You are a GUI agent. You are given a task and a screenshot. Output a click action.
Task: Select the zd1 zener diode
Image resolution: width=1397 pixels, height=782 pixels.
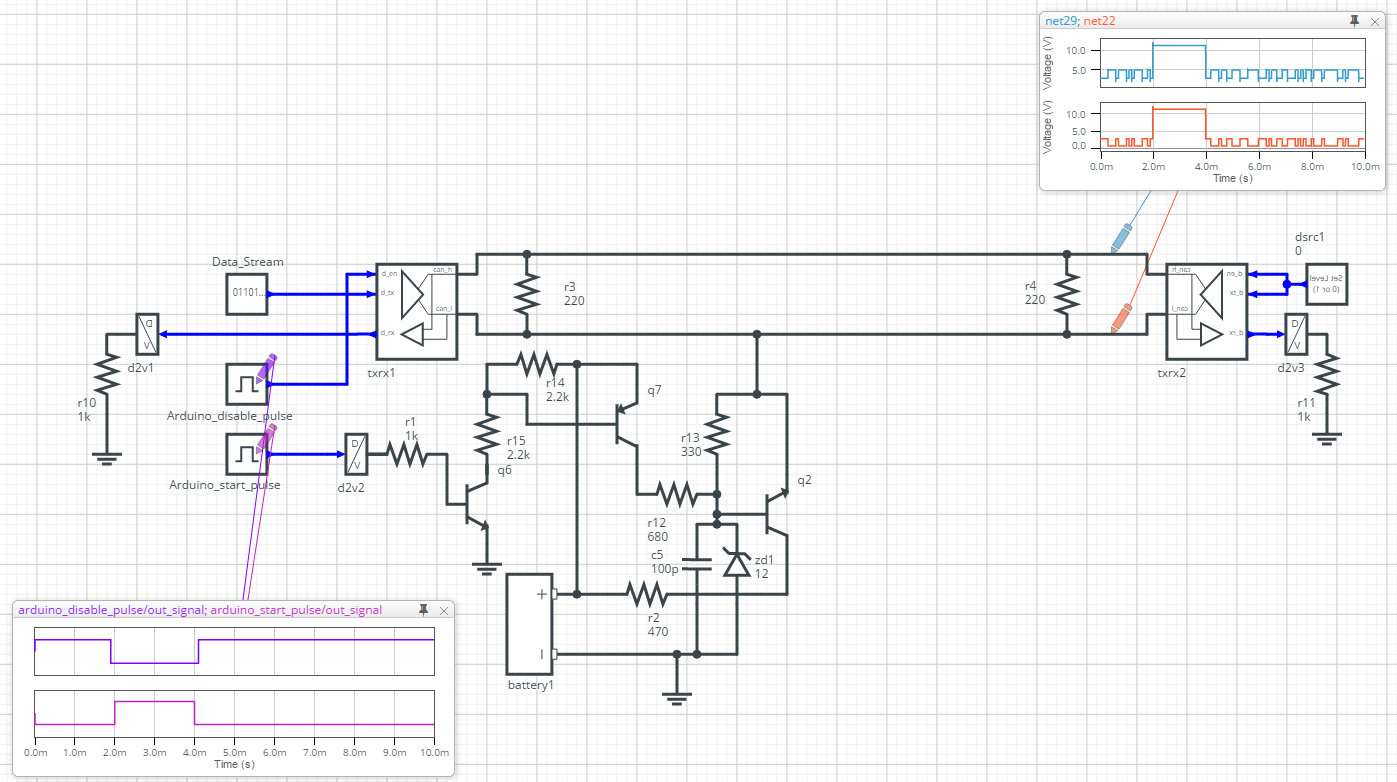click(x=736, y=563)
